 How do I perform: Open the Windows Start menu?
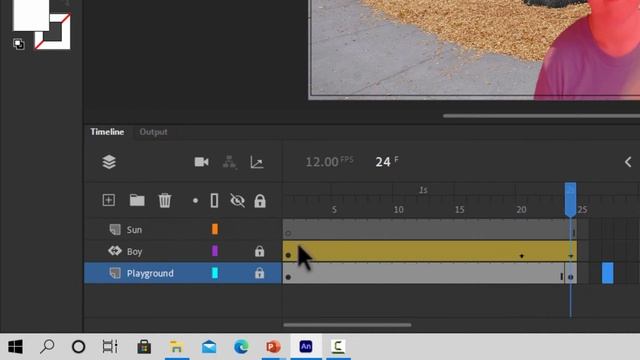click(x=16, y=347)
